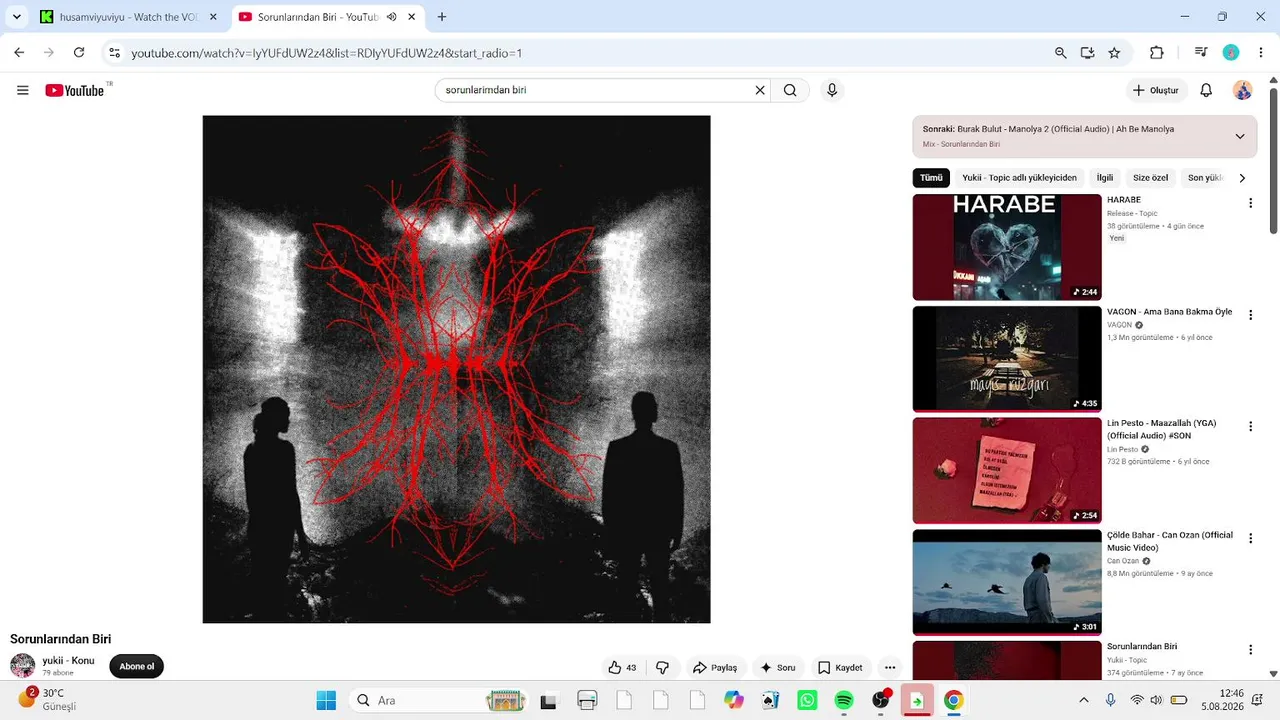
Task: Open WhatsApp from the taskbar
Action: coord(807,700)
